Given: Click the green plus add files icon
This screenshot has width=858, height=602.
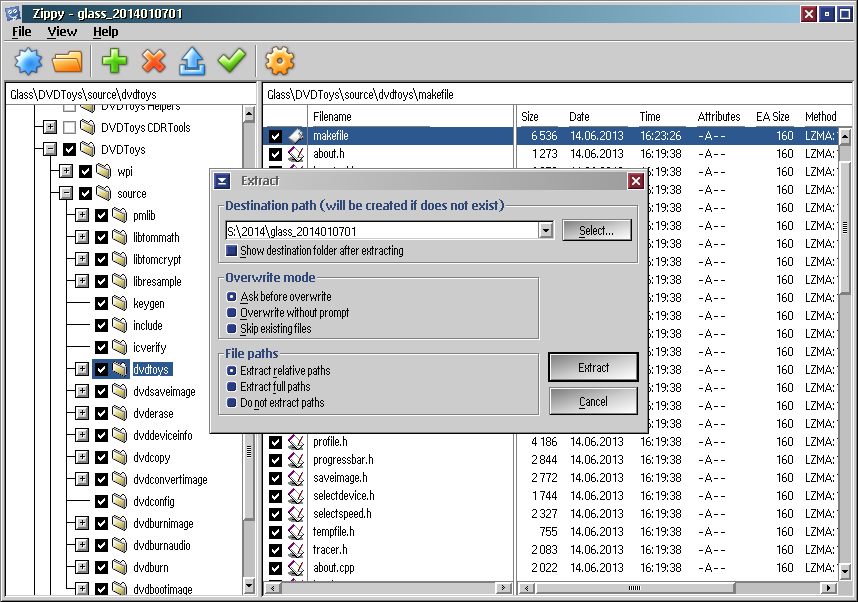Looking at the screenshot, I should coord(115,61).
